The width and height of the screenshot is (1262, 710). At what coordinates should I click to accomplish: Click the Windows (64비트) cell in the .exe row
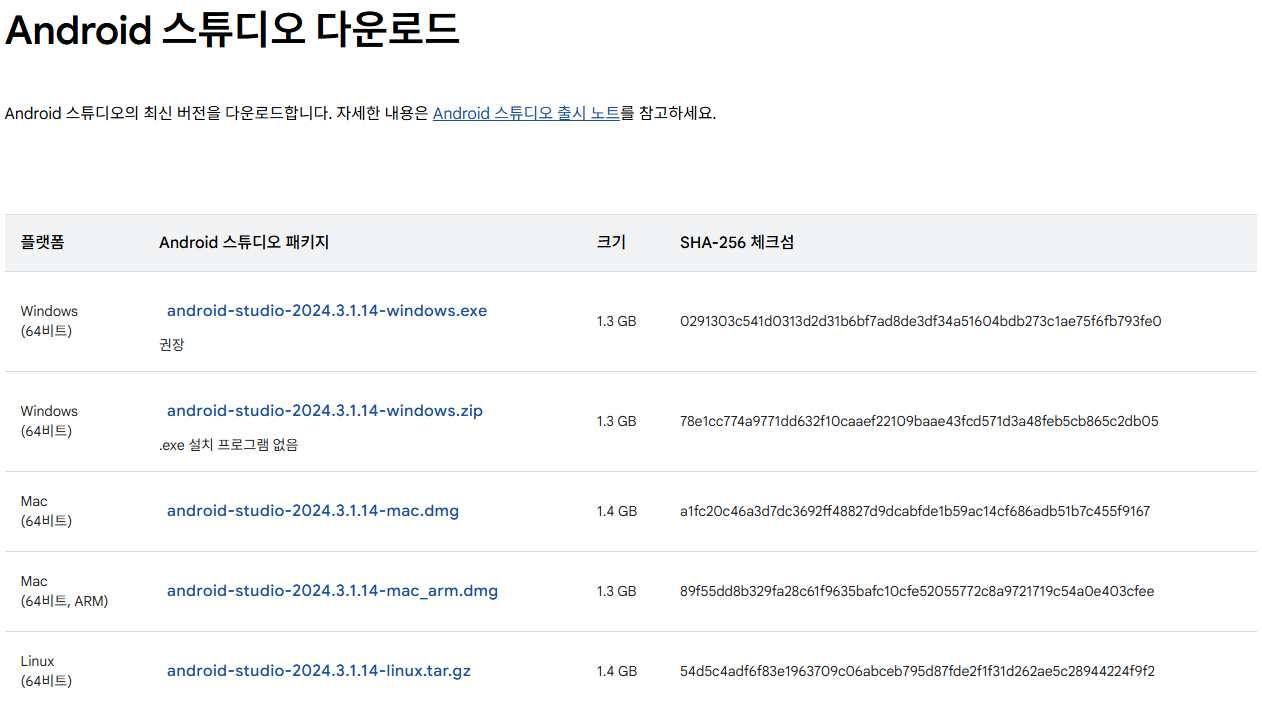[x=49, y=321]
